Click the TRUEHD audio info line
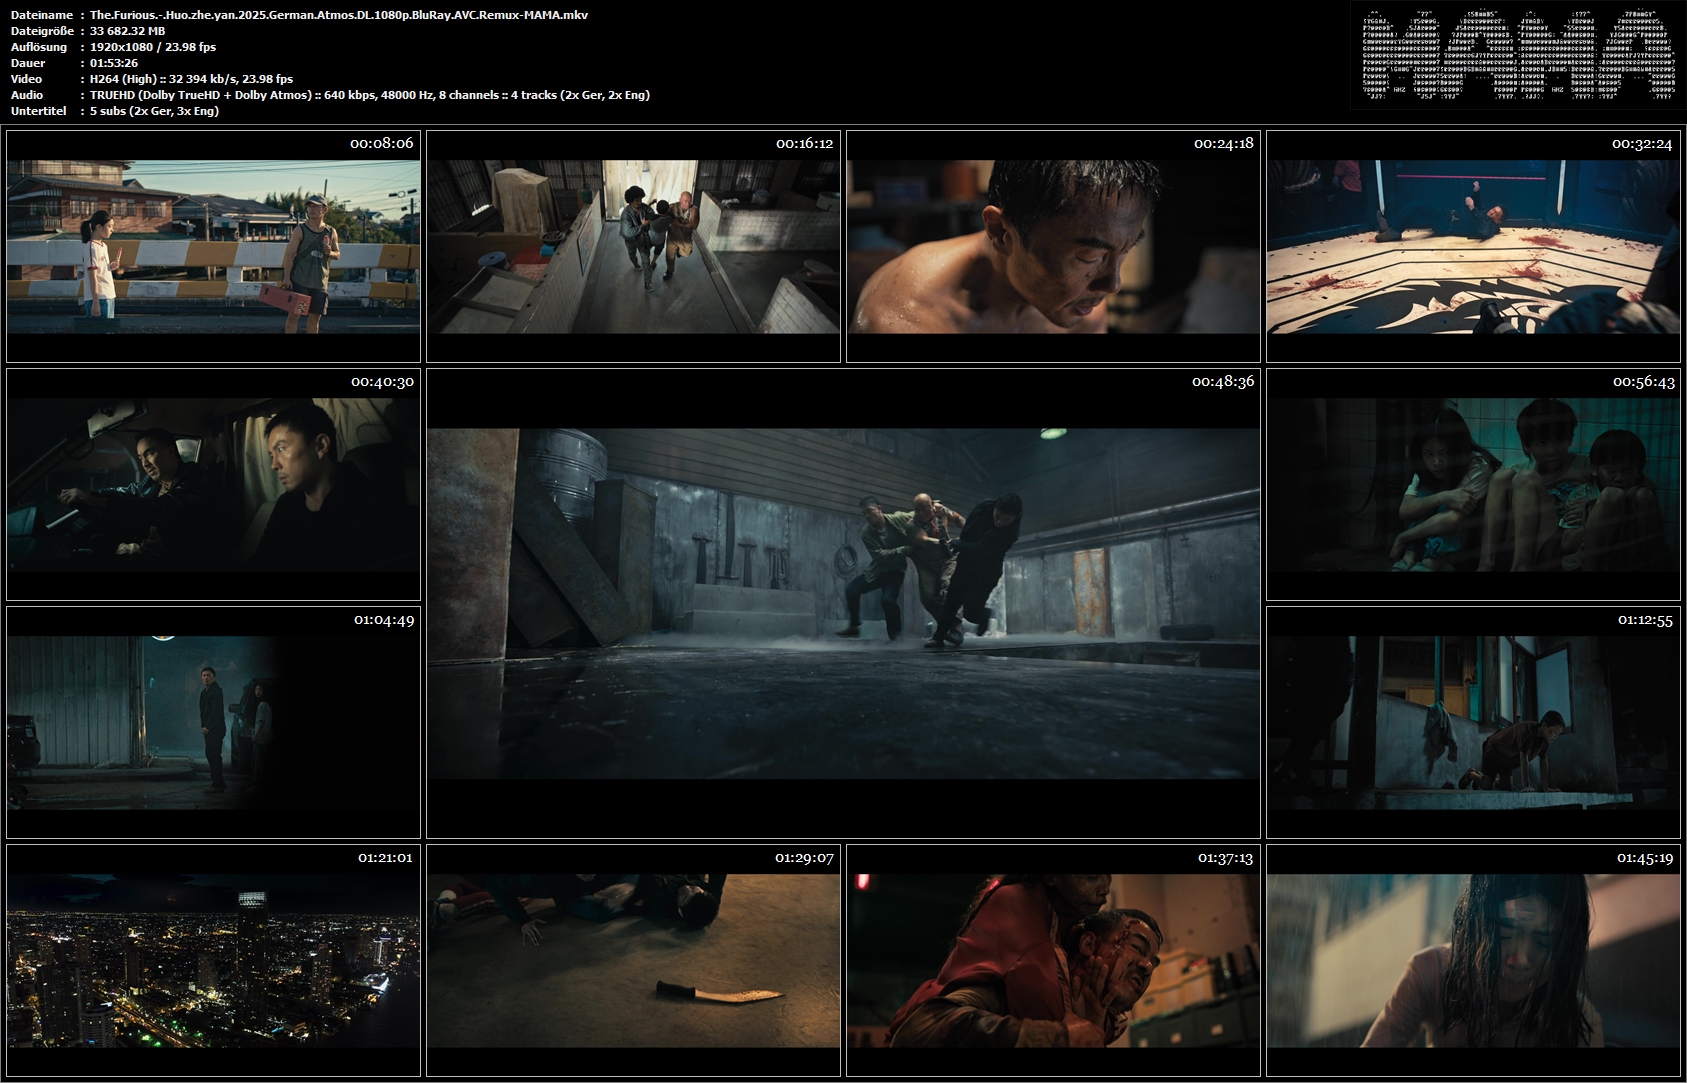The width and height of the screenshot is (1687, 1083). [x=370, y=95]
